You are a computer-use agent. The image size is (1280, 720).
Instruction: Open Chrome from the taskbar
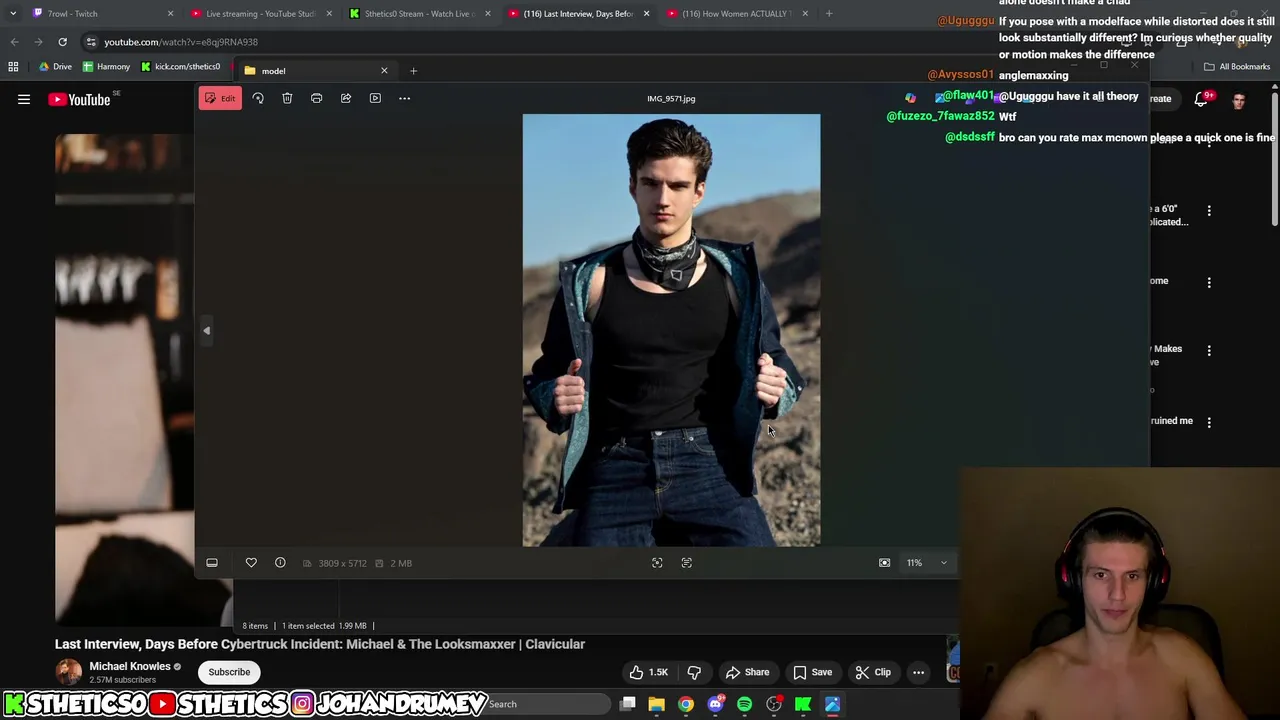point(686,704)
